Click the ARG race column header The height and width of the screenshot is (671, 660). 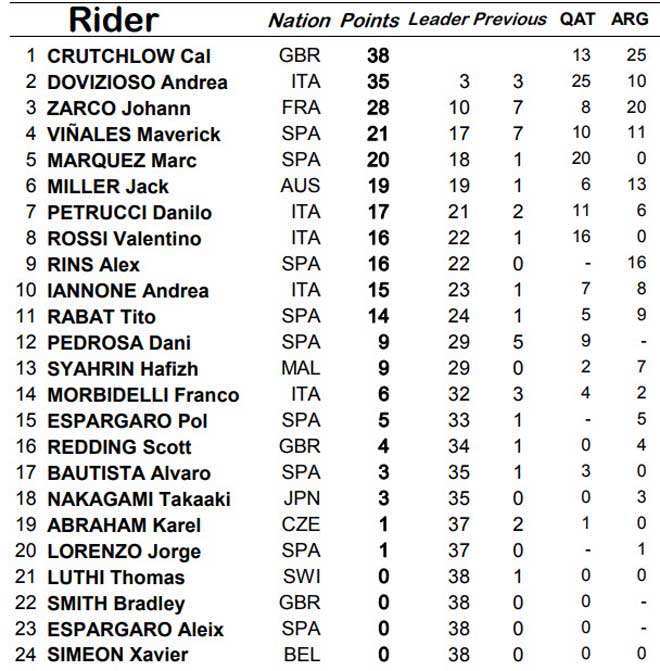(629, 20)
